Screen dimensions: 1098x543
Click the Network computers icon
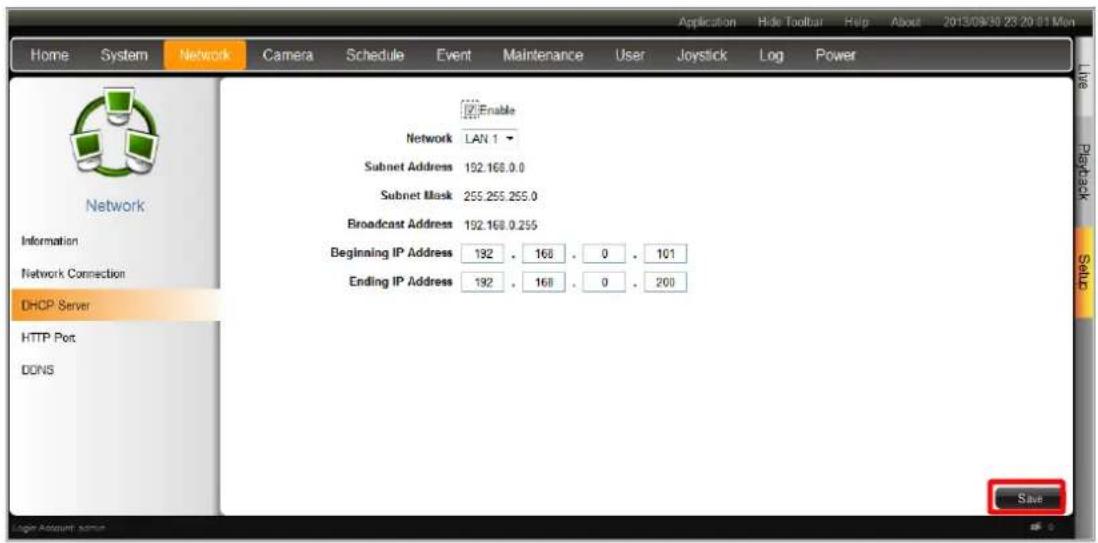click(116, 133)
